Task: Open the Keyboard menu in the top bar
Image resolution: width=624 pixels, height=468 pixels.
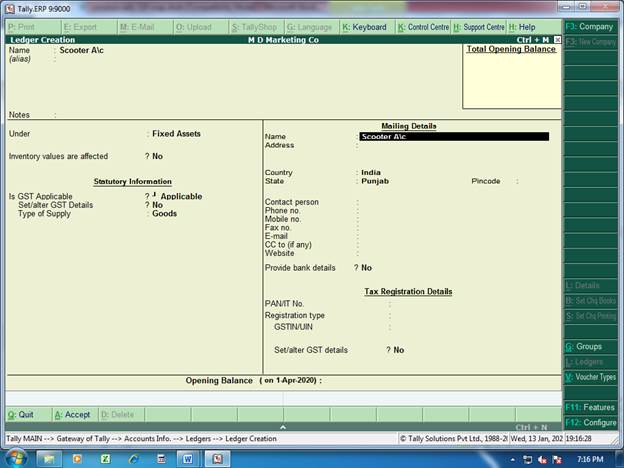Action: click(364, 27)
